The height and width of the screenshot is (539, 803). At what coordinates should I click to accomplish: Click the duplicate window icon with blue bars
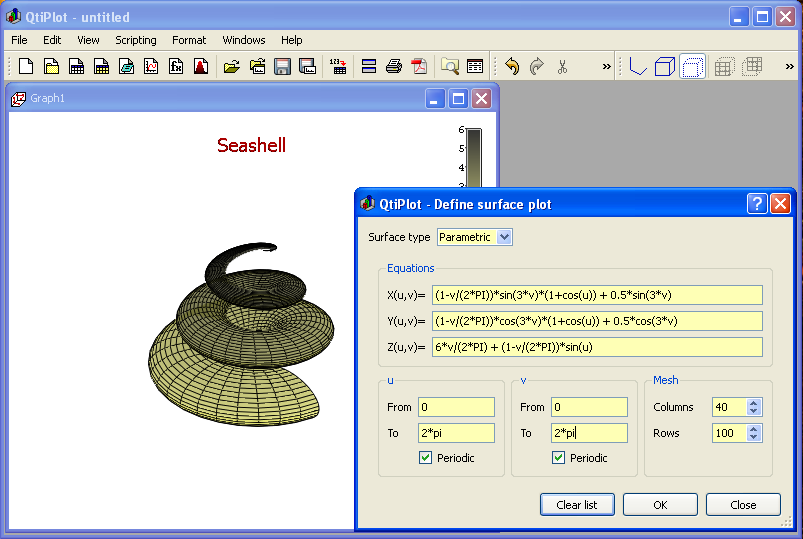(369, 67)
